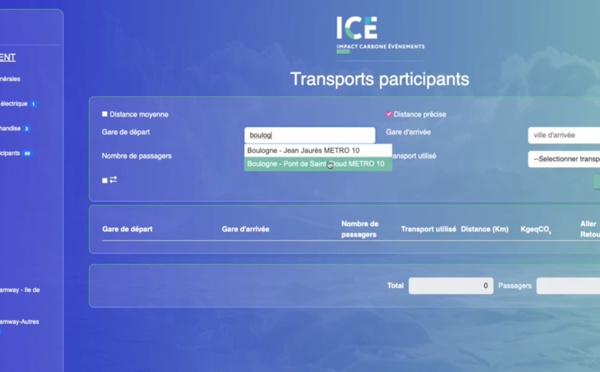The height and width of the screenshot is (372, 600).
Task: Click the sidebar 'amway - Ile de' entry
Action: point(20,290)
